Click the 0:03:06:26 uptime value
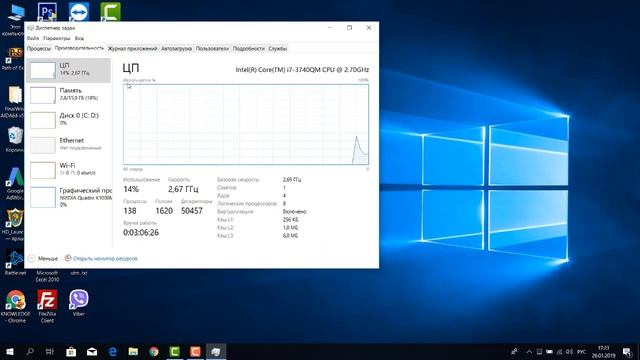This screenshot has height=360, width=640. [141, 232]
